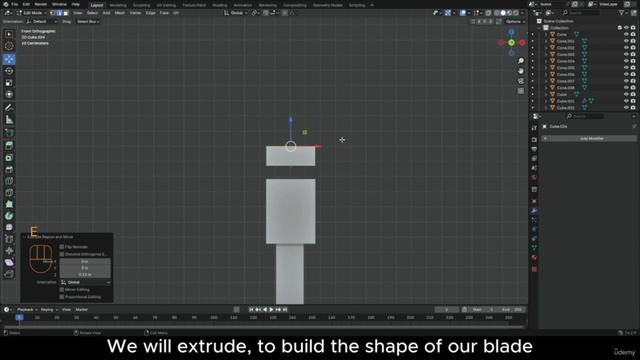
Task: Click the Move Z value field
Action: (85, 275)
